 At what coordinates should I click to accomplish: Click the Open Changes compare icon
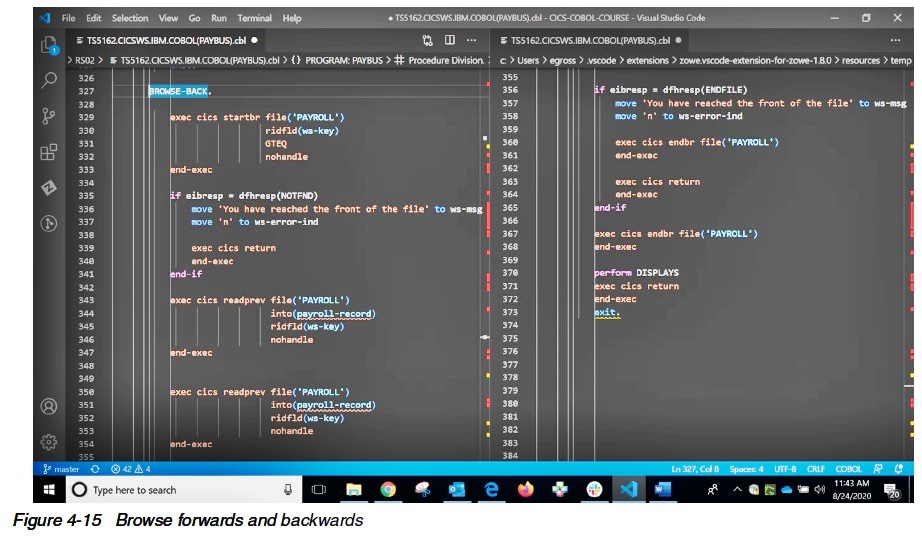[428, 40]
